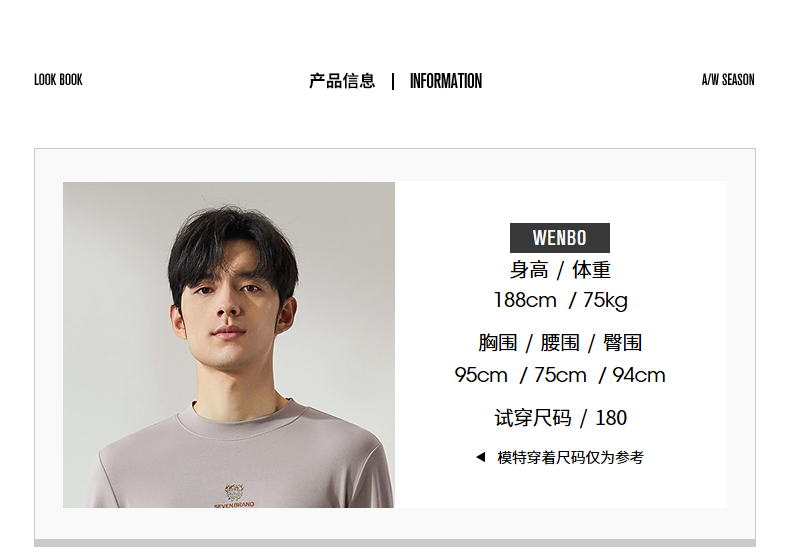
Task: Click the vertical divider beside 产品信息
Action: pyautogui.click(x=393, y=81)
